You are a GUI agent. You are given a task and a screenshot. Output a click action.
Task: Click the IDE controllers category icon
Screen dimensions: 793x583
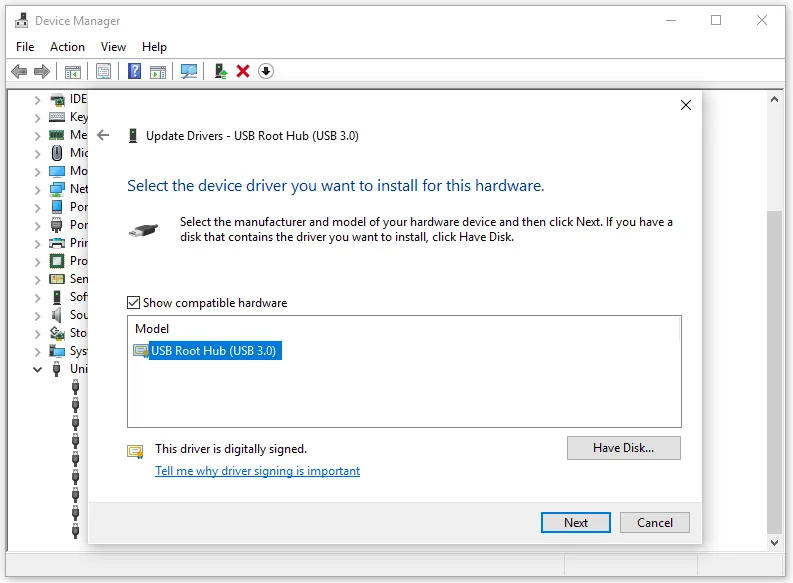[57, 100]
